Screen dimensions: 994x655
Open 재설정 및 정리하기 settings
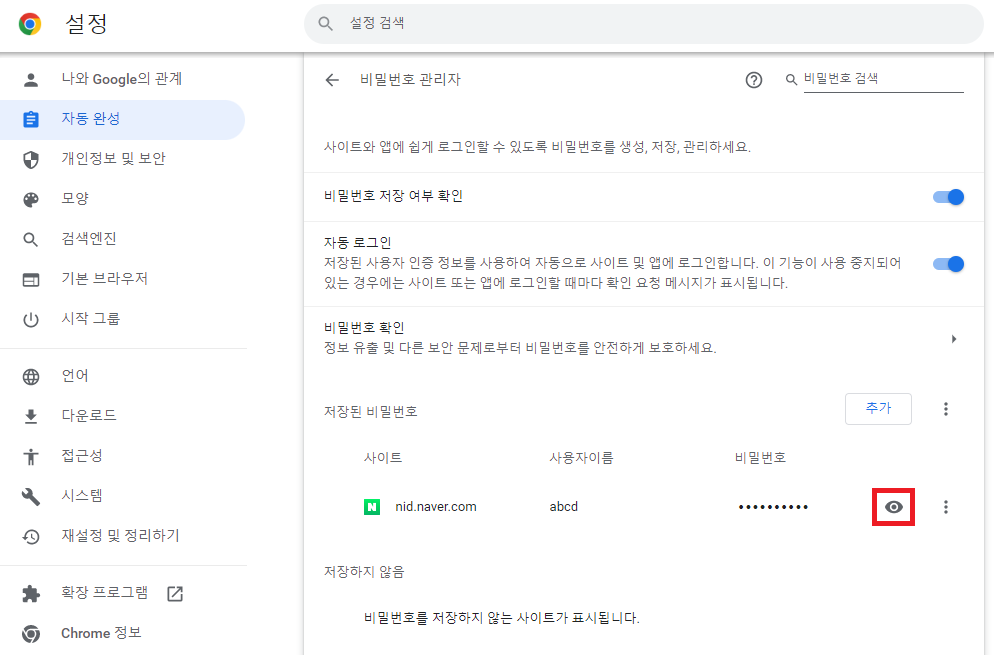pos(122,536)
